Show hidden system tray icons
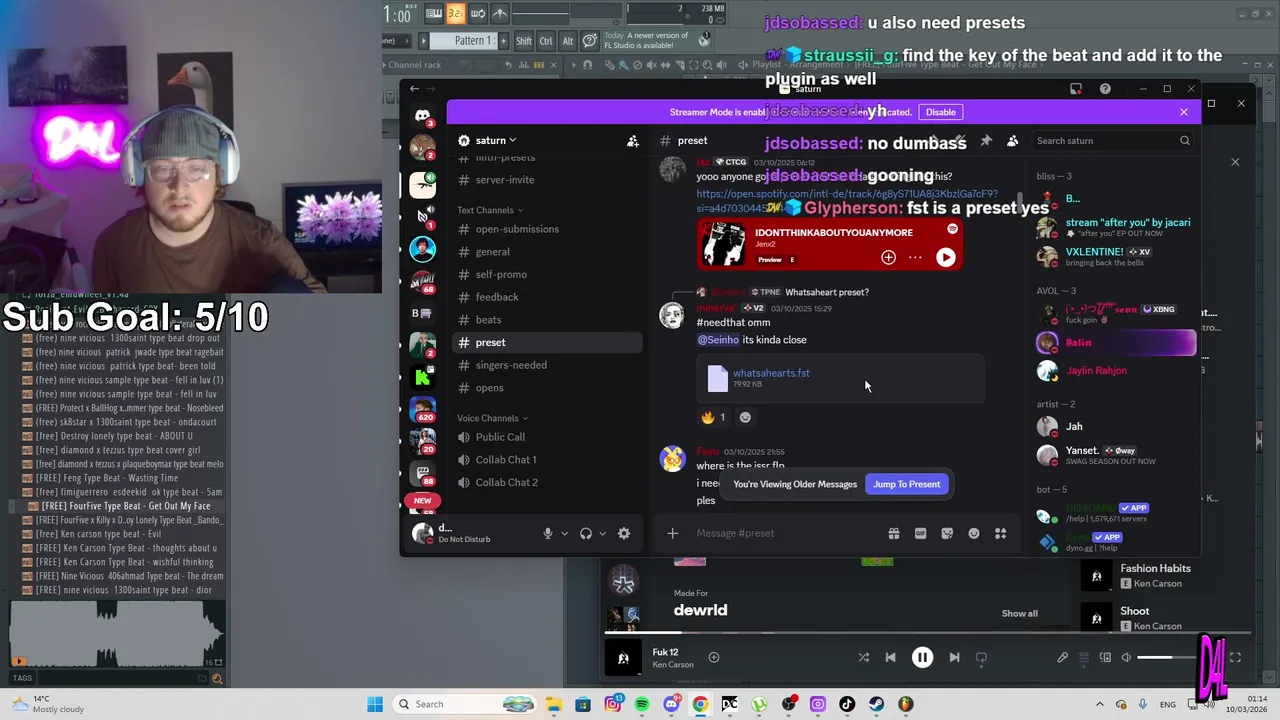1280x720 pixels. (1100, 704)
